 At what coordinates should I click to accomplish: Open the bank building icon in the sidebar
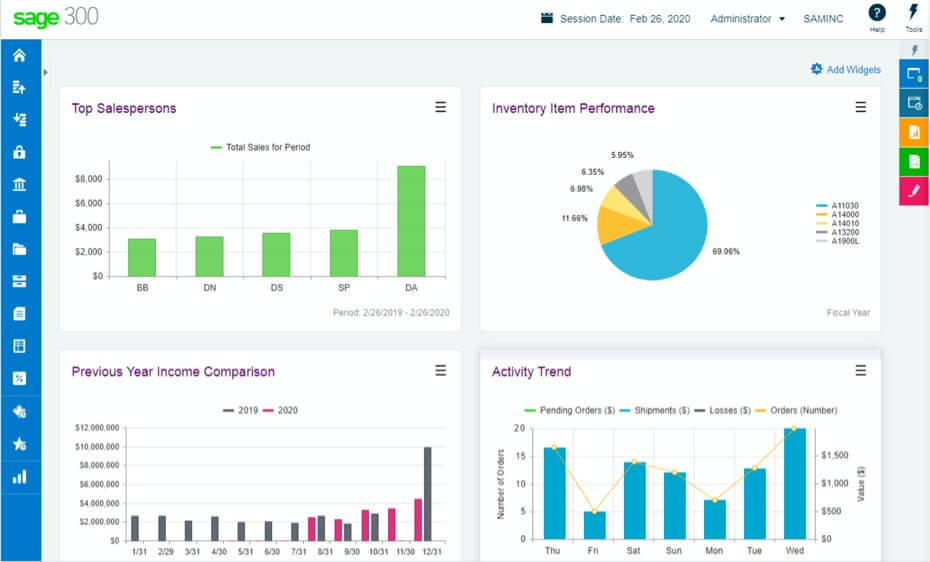pyautogui.click(x=19, y=185)
